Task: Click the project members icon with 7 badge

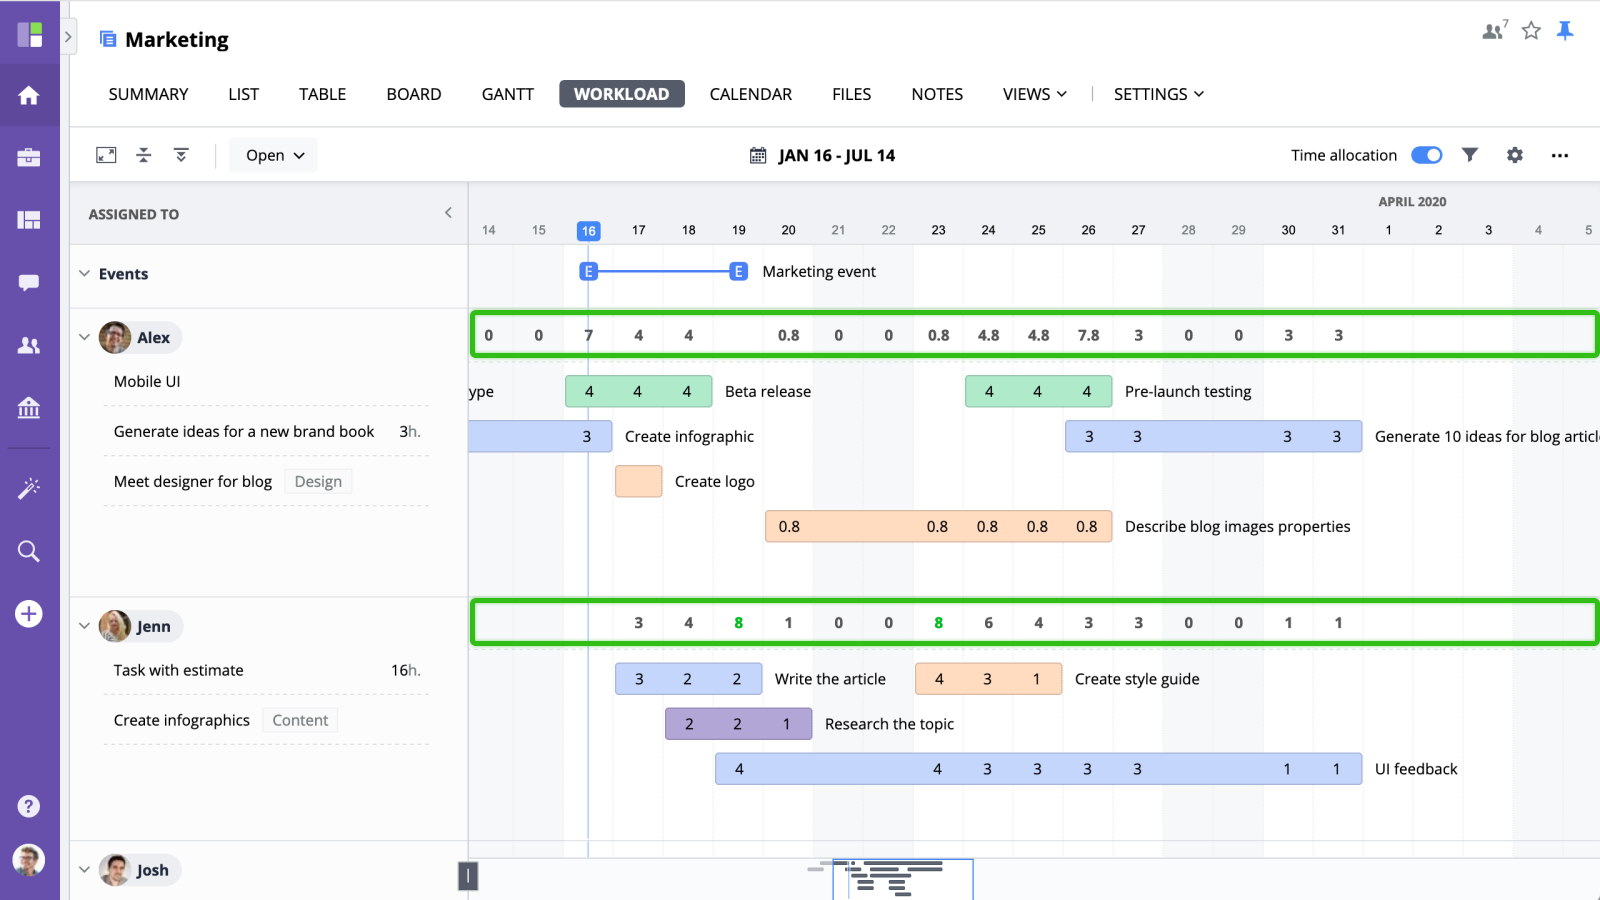Action: tap(1494, 30)
